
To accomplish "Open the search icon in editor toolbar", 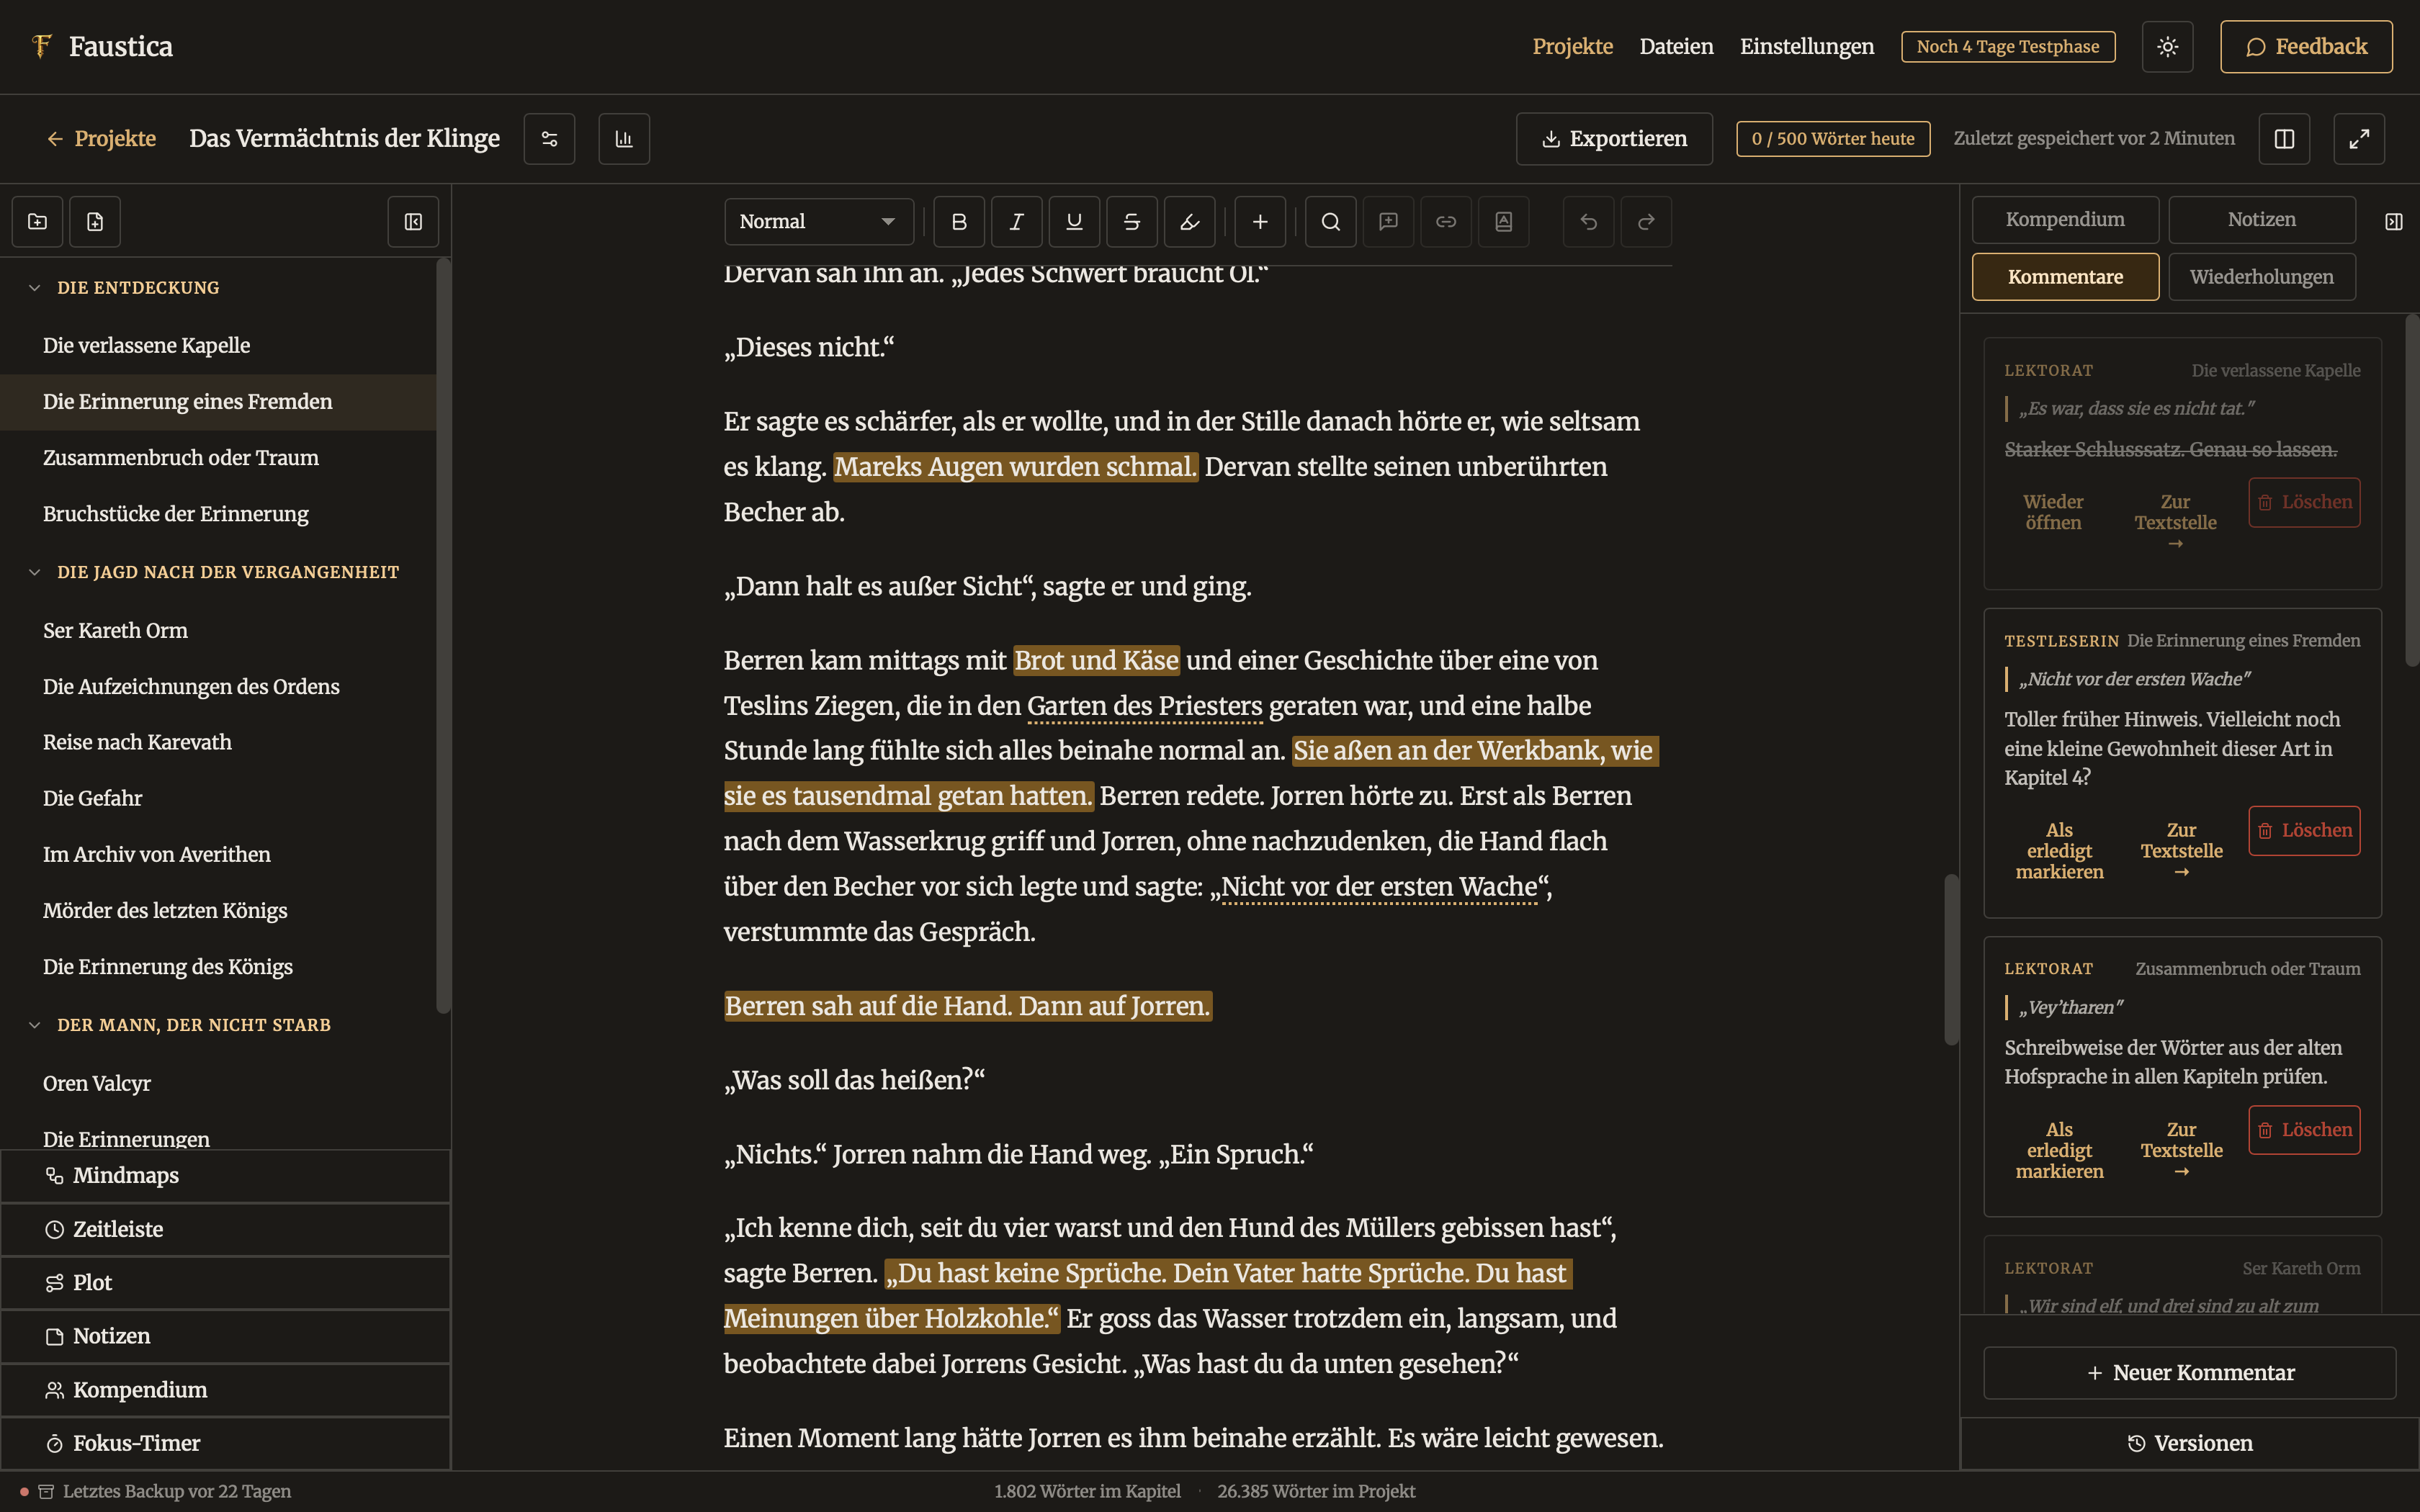I will [1330, 221].
